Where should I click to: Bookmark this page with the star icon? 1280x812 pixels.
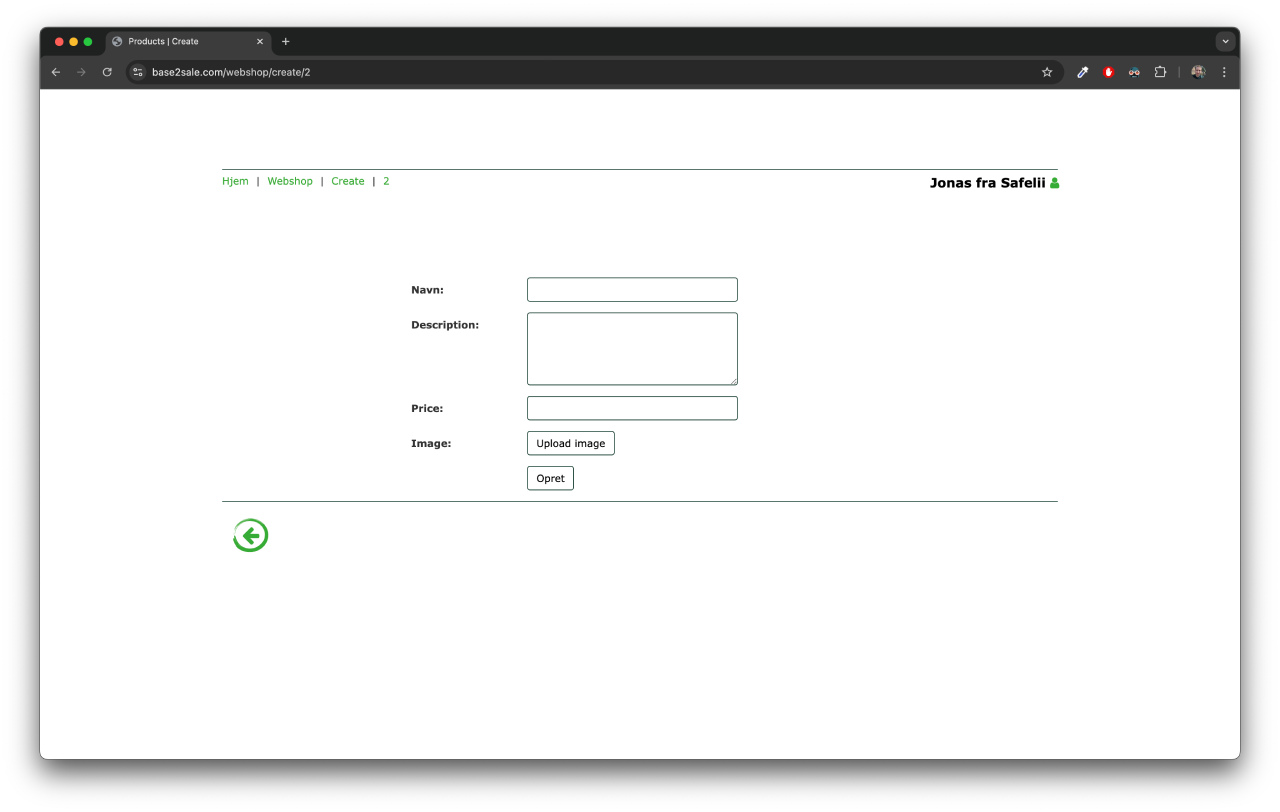tap(1047, 72)
